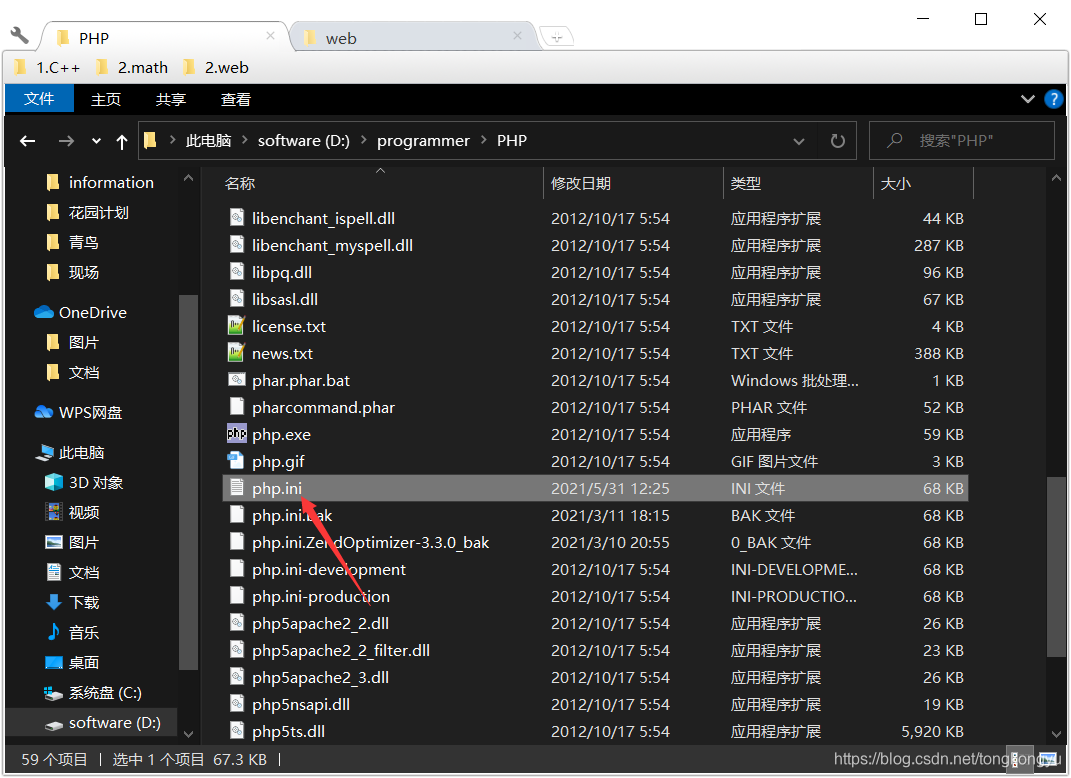
Task: Open the 主页 ribbon tab
Action: 106,100
